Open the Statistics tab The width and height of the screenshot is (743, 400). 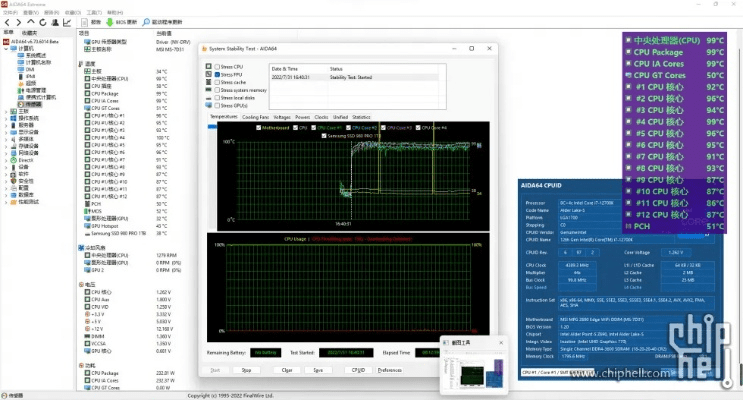pyautogui.click(x=361, y=117)
